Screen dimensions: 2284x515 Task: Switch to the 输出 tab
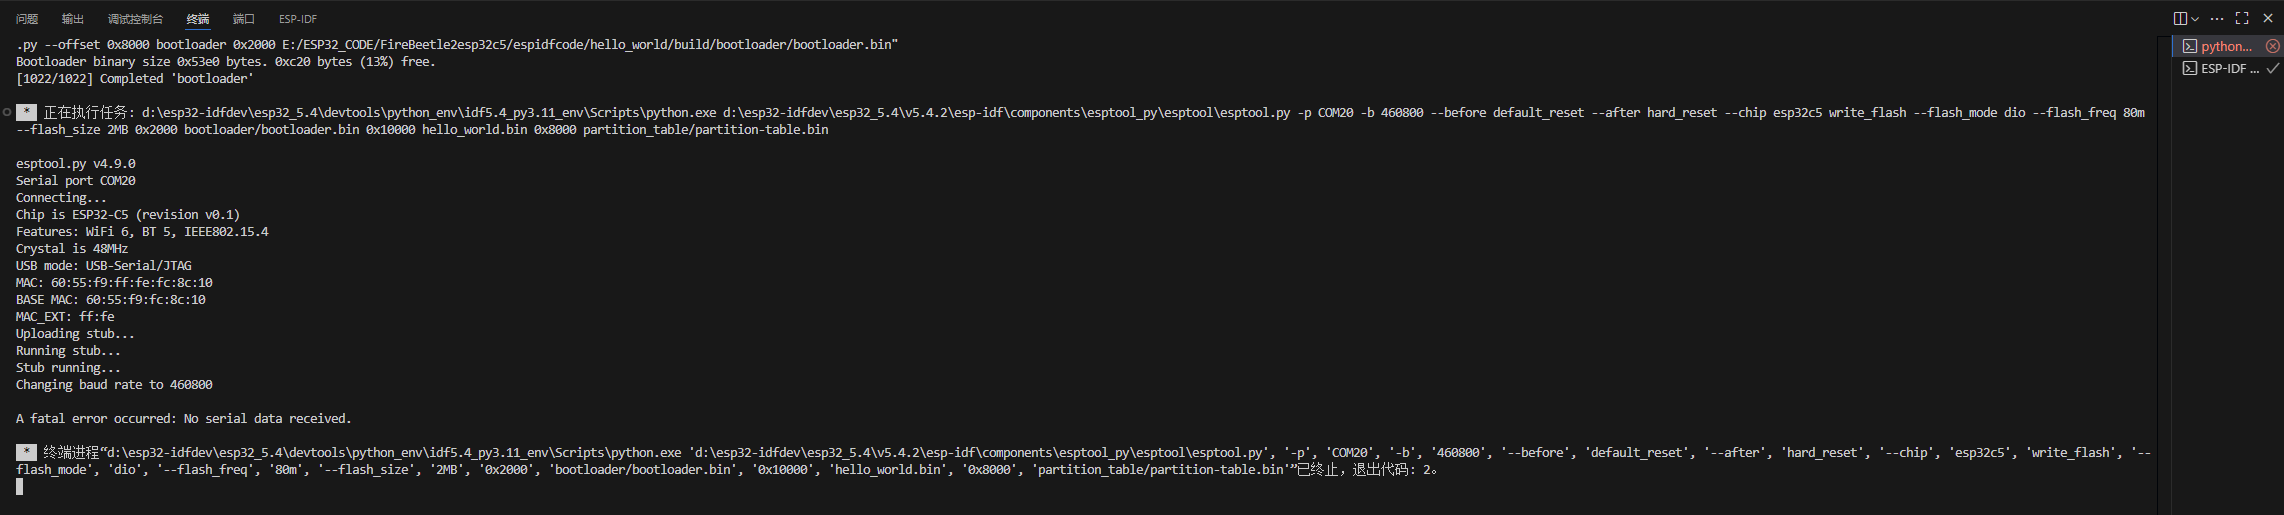pyautogui.click(x=73, y=19)
